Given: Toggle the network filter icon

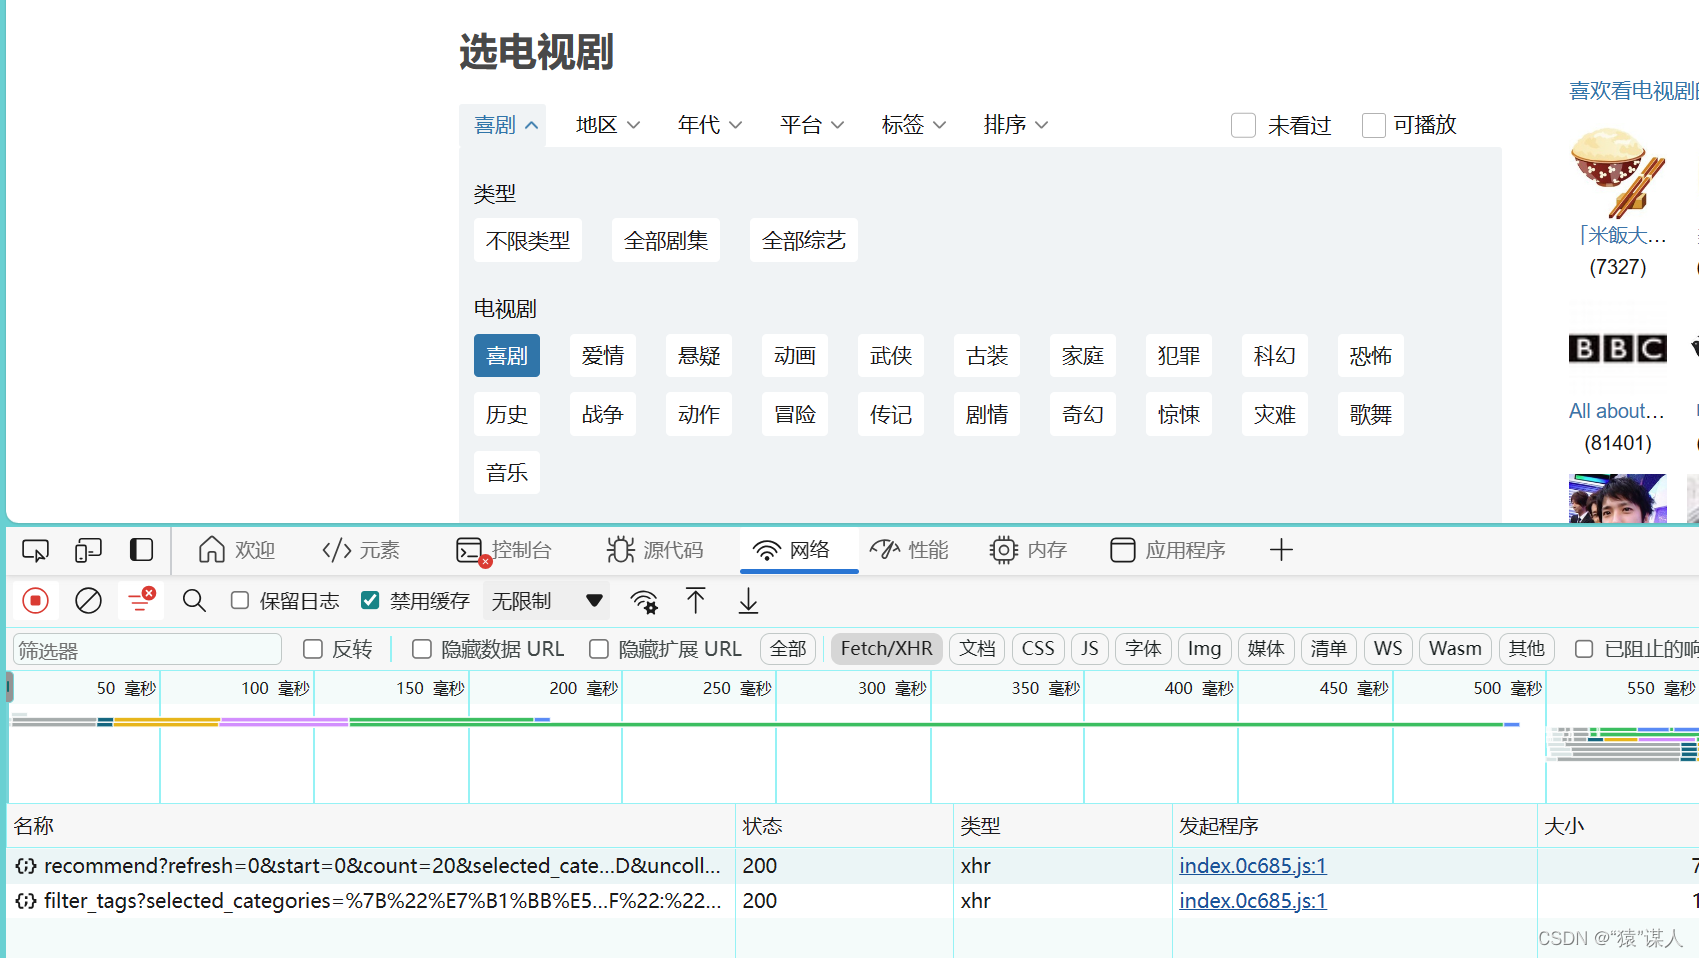Looking at the screenshot, I should coord(141,601).
